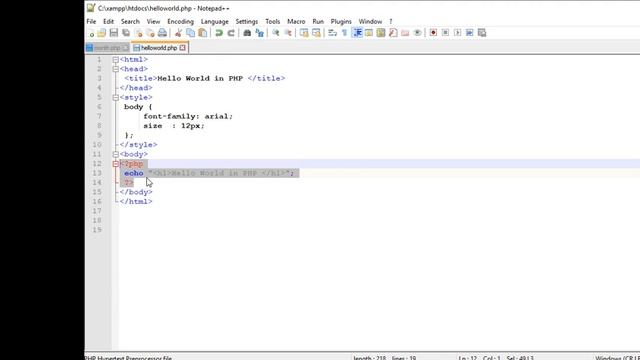Image resolution: width=640 pixels, height=360 pixels.
Task: Switch to the inactive tab left of helloworld.php
Action: click(108, 48)
